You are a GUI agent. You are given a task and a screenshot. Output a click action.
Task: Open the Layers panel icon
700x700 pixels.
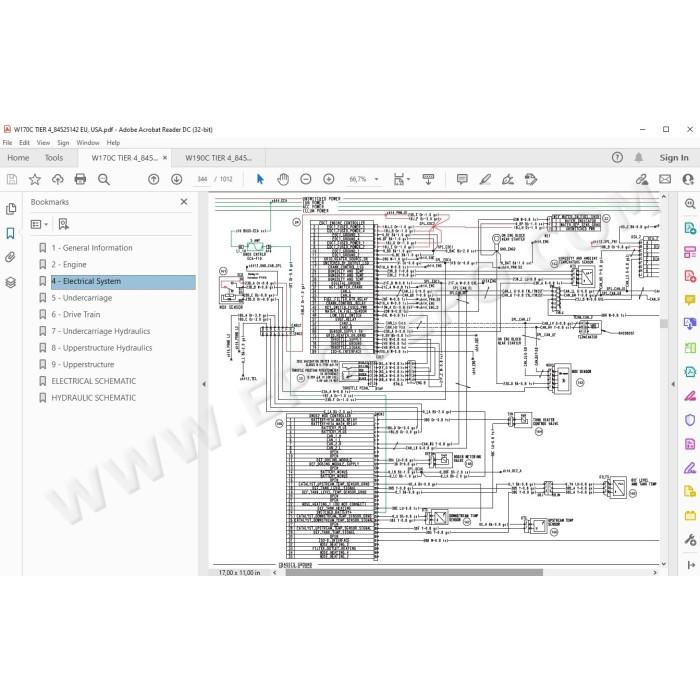(10, 282)
